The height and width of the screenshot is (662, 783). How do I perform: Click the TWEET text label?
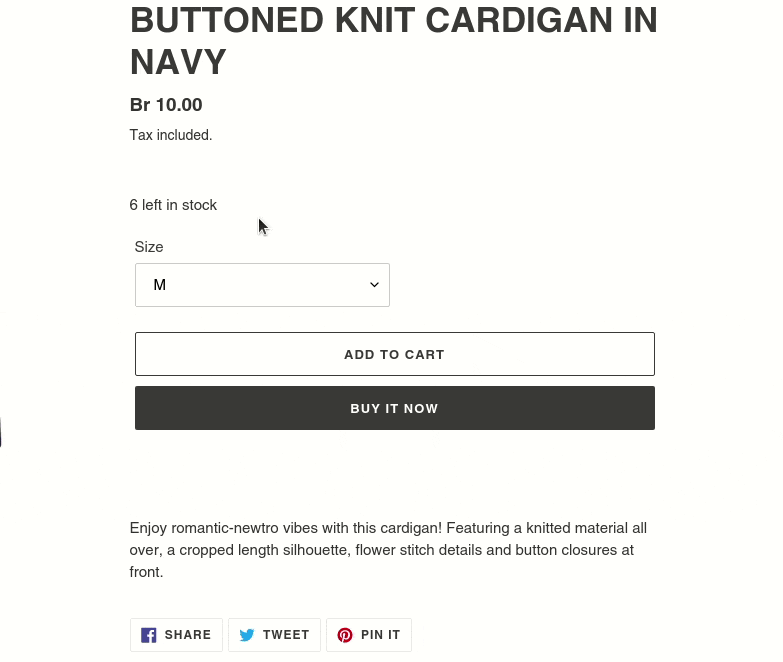tap(286, 635)
